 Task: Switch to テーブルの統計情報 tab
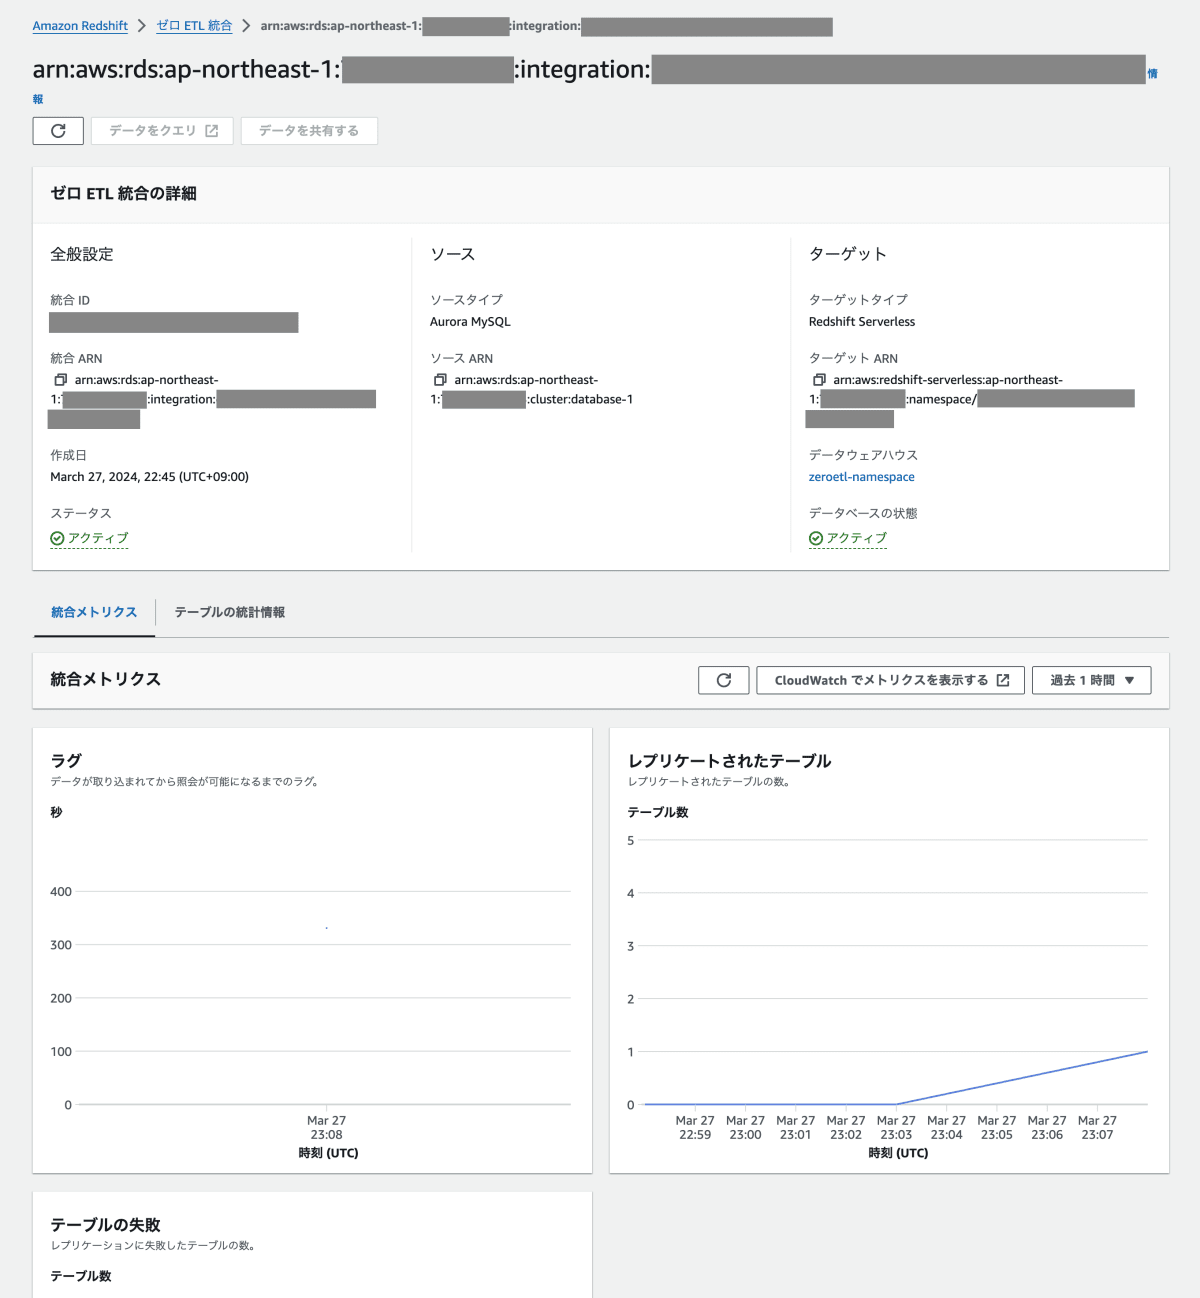[x=230, y=612]
